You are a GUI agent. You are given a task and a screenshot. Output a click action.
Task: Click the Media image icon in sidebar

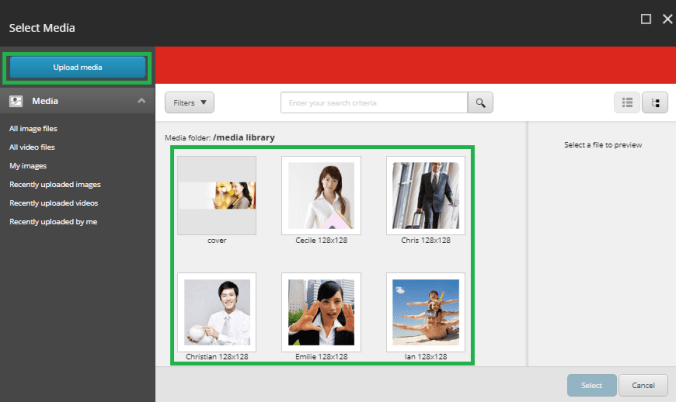[x=16, y=101]
